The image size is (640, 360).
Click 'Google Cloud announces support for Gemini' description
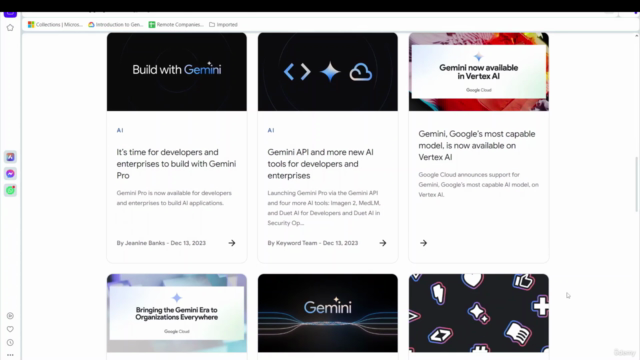pos(478,184)
